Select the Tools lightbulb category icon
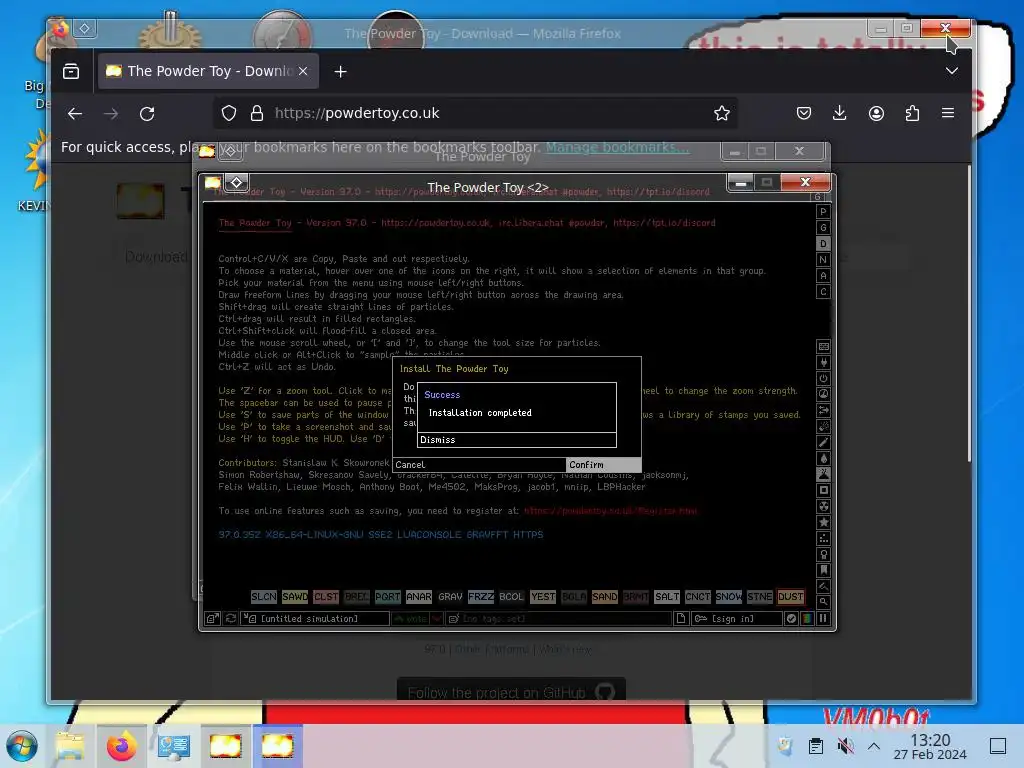Screen dimensions: 1024x768 point(824,554)
